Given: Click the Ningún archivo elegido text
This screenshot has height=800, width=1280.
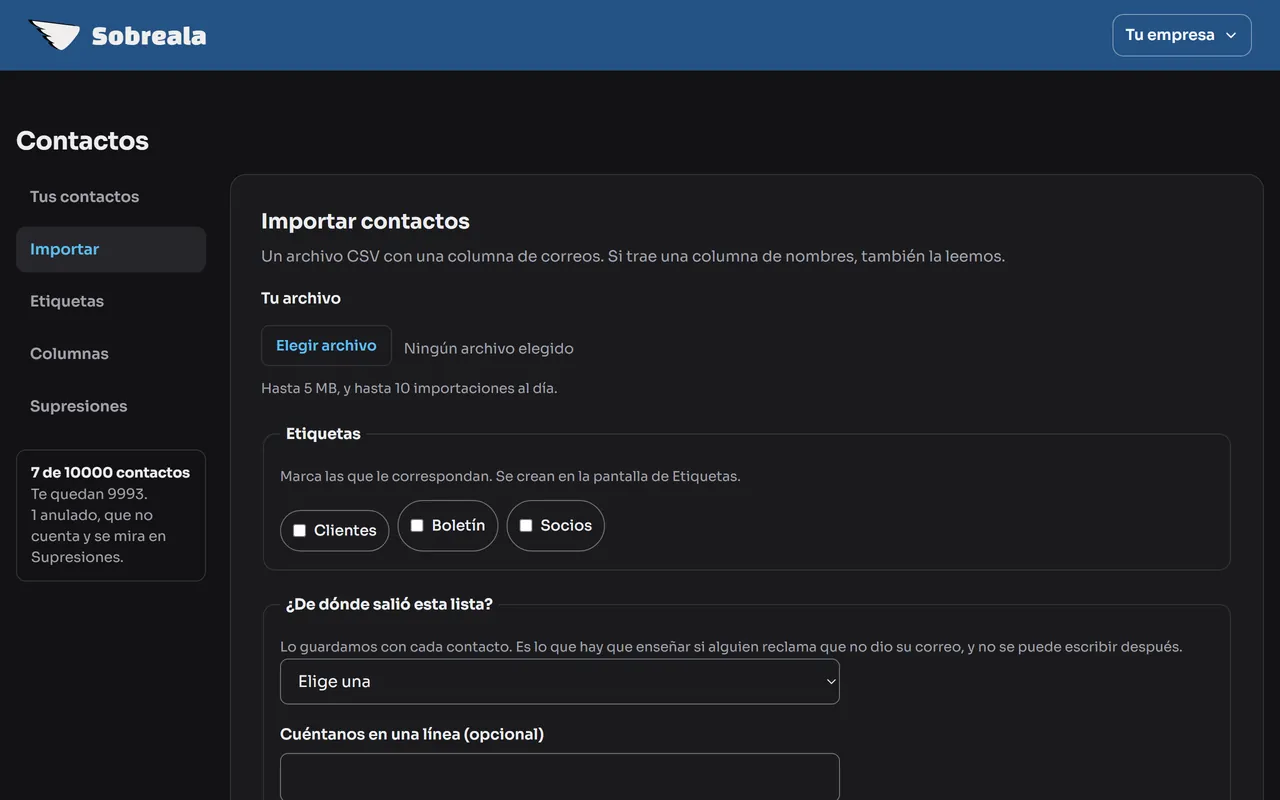Looking at the screenshot, I should click(x=489, y=349).
